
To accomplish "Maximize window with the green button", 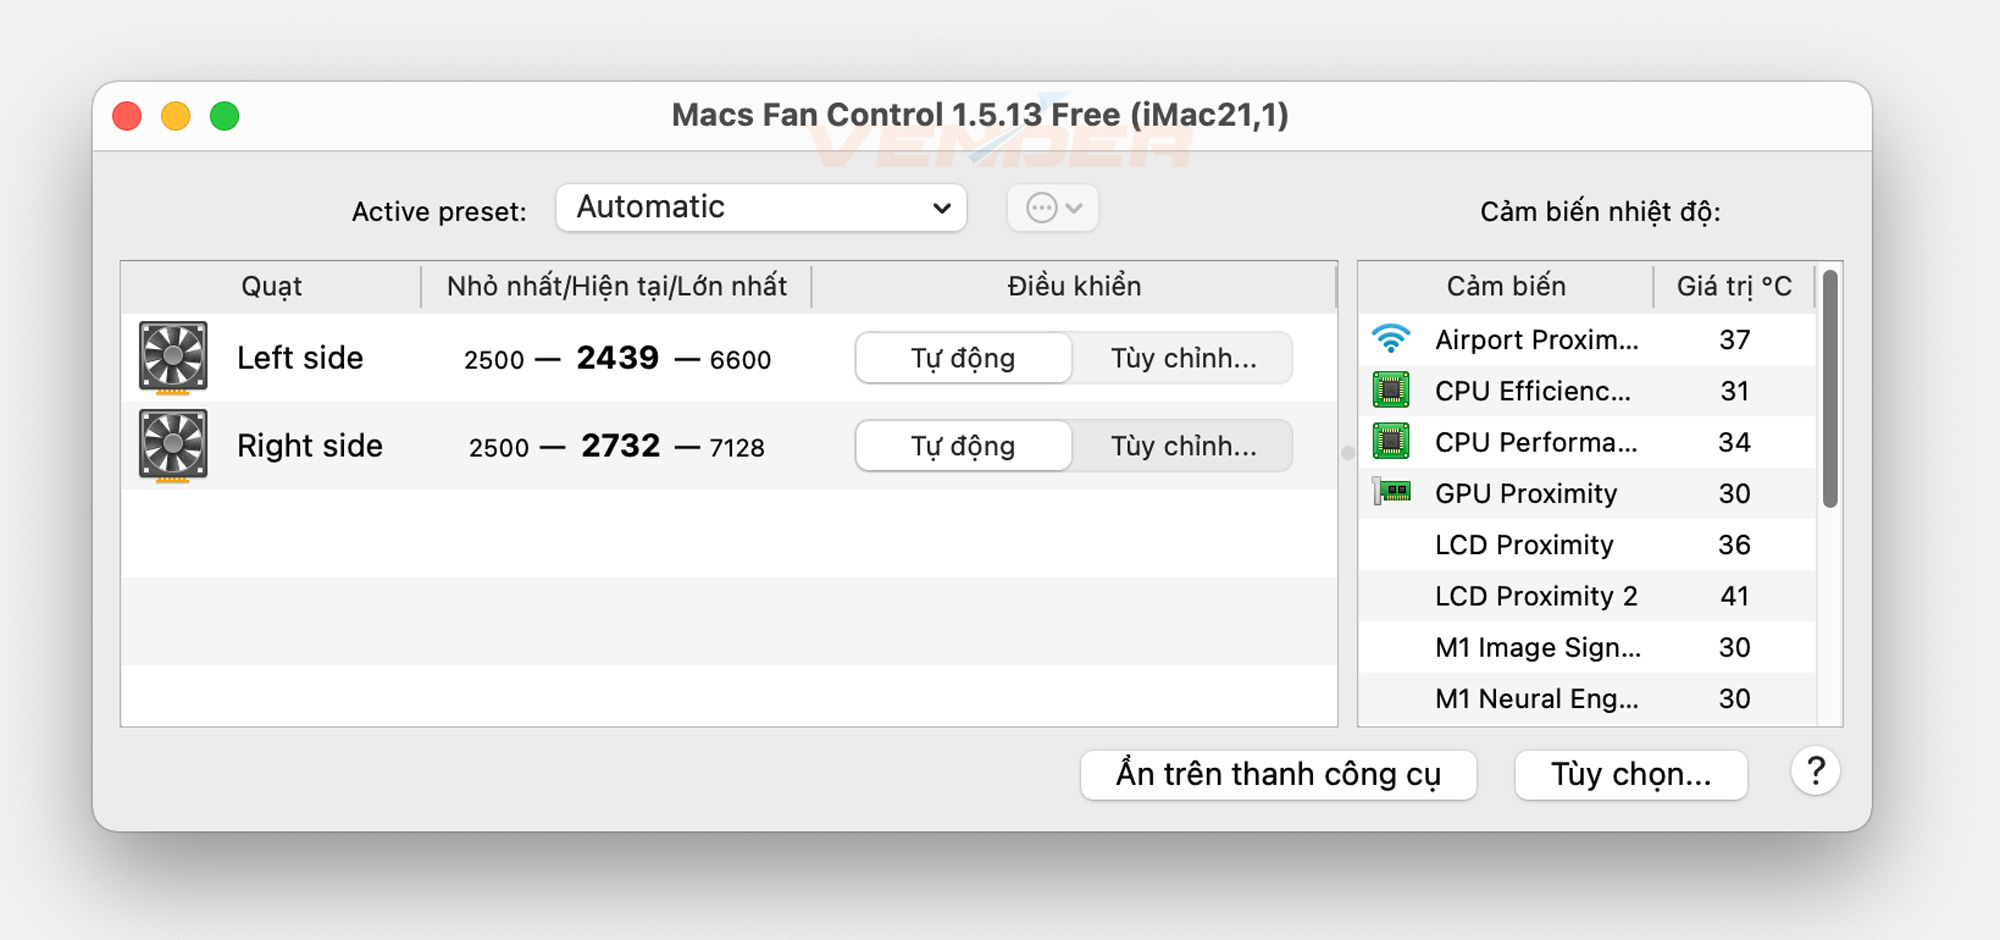I will click(225, 116).
